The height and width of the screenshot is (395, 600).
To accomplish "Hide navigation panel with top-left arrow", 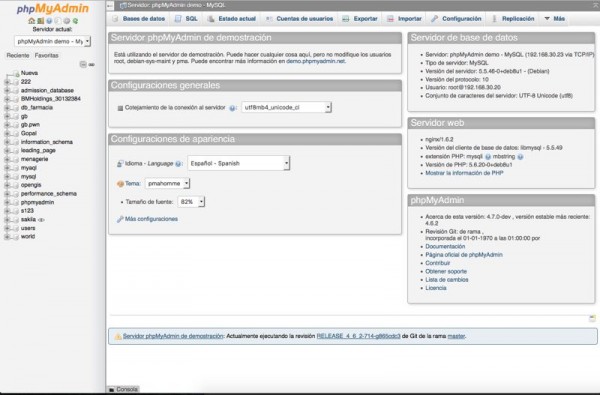I will point(110,5).
